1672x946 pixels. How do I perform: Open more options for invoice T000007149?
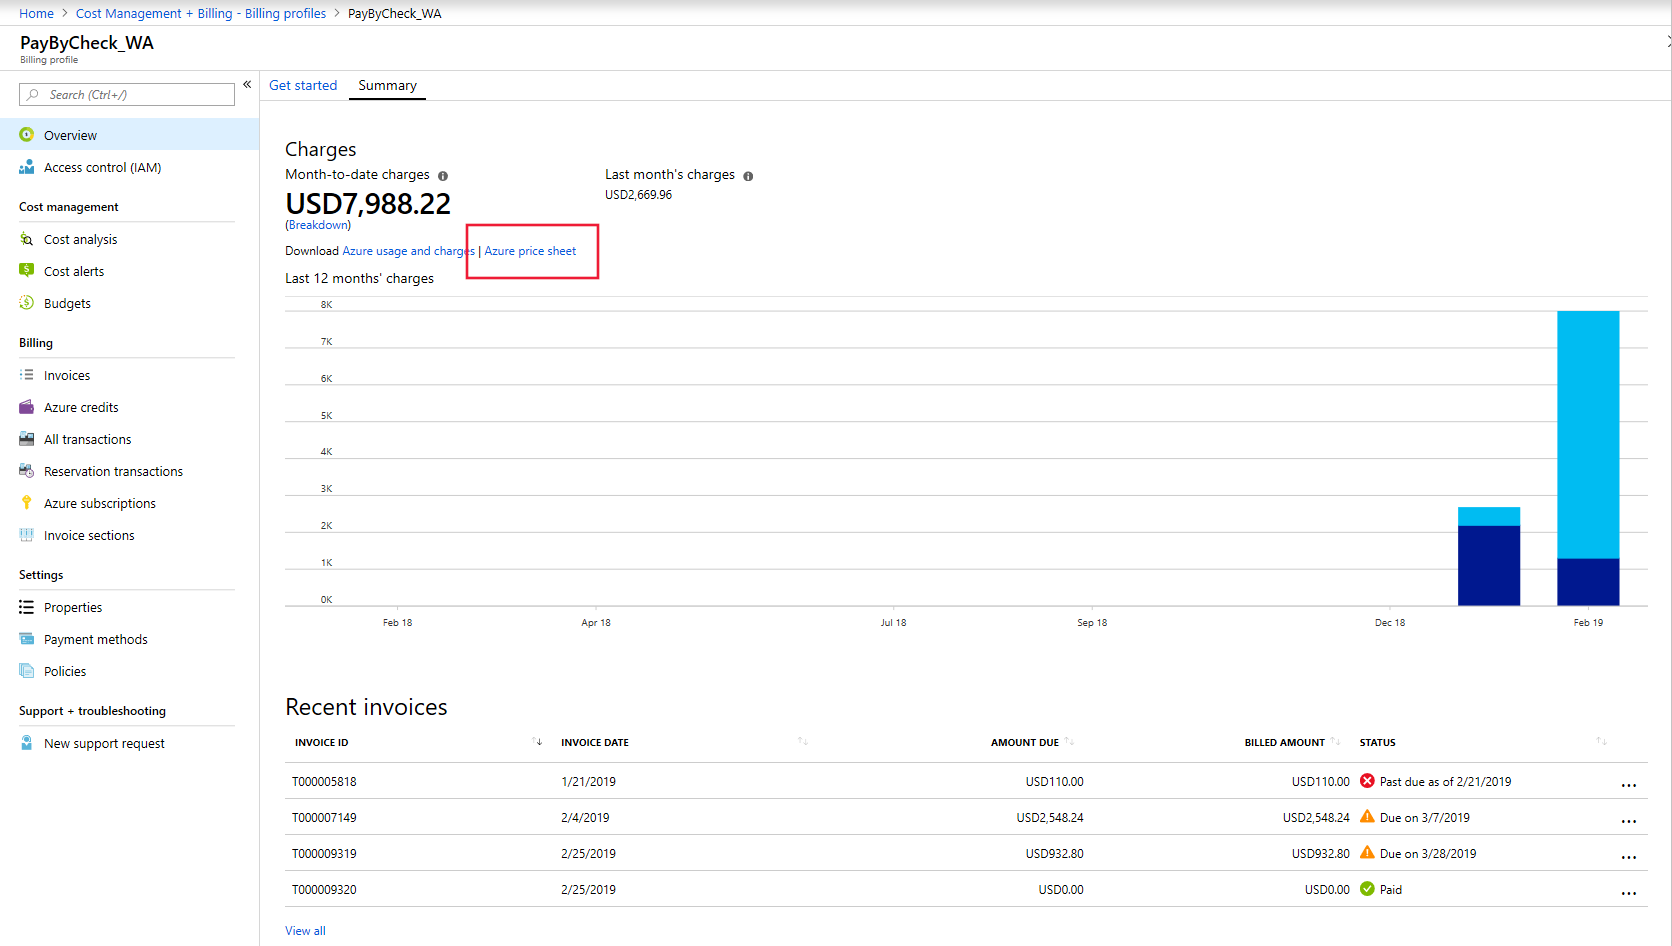coord(1629,821)
